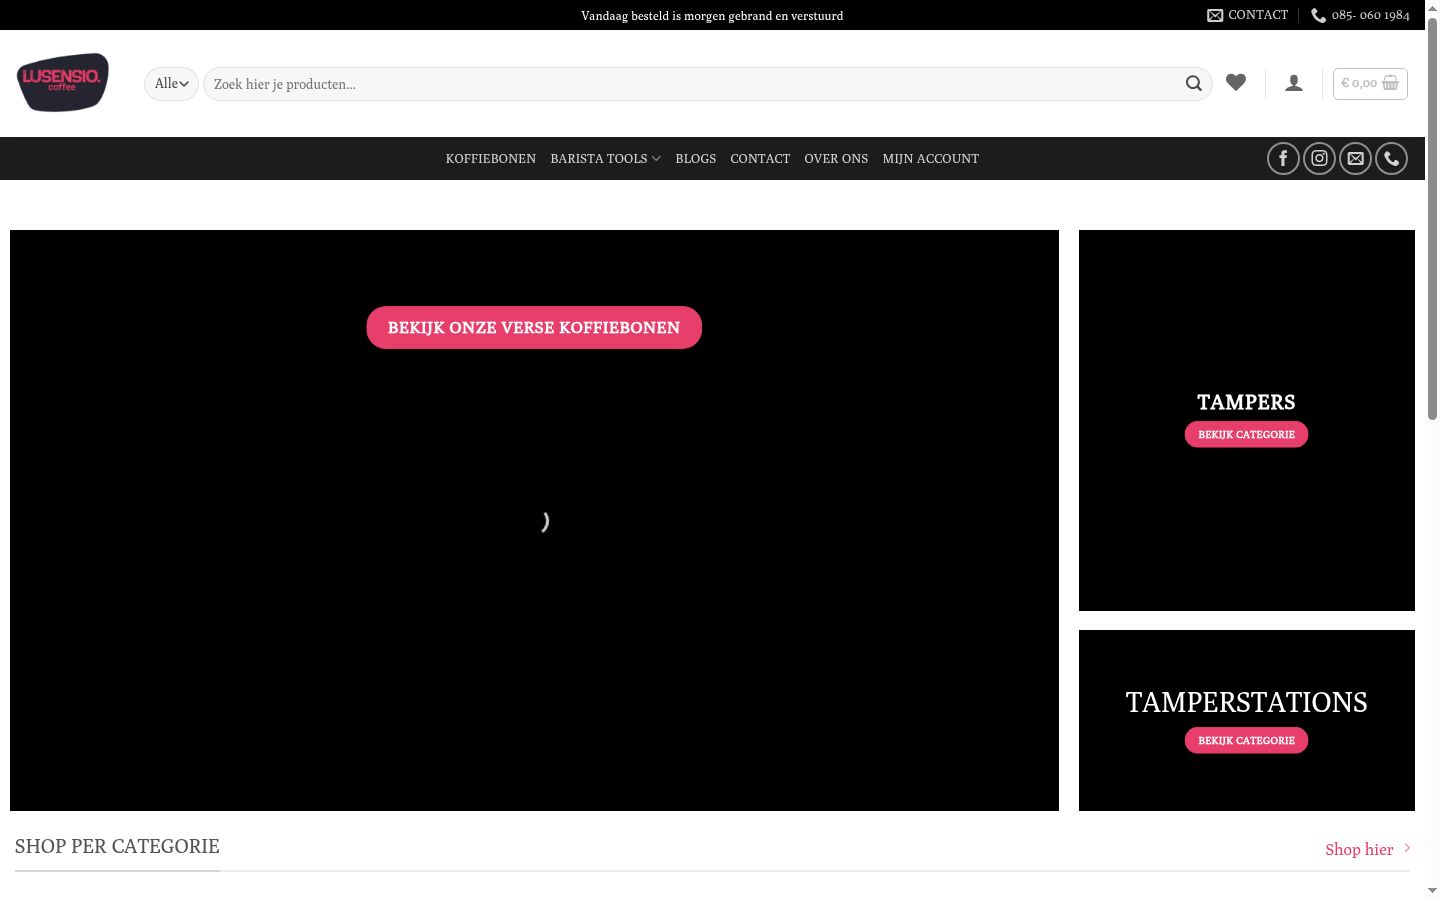Viewport: 1440px width, 900px height.
Task: Click the Shop per categorie heading
Action: pos(117,846)
